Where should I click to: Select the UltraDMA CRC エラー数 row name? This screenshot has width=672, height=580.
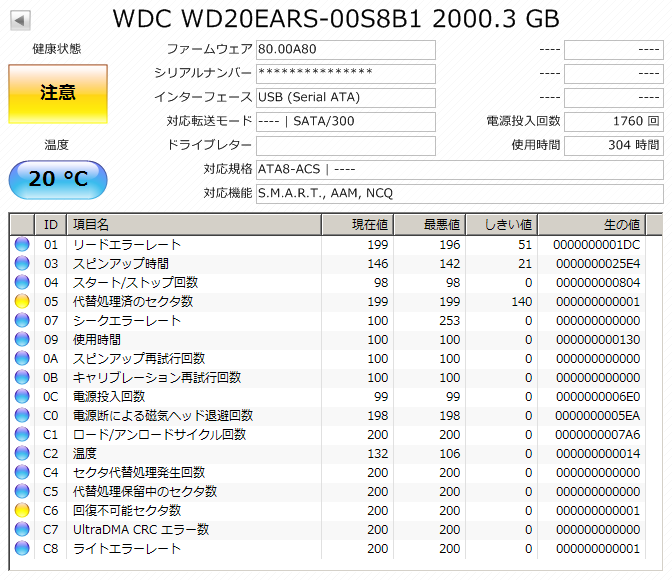[x=141, y=529]
